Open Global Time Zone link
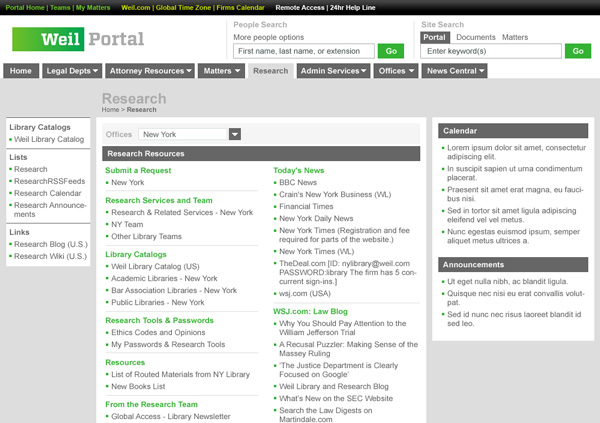Image resolution: width=600 pixels, height=423 pixels. point(183,7)
